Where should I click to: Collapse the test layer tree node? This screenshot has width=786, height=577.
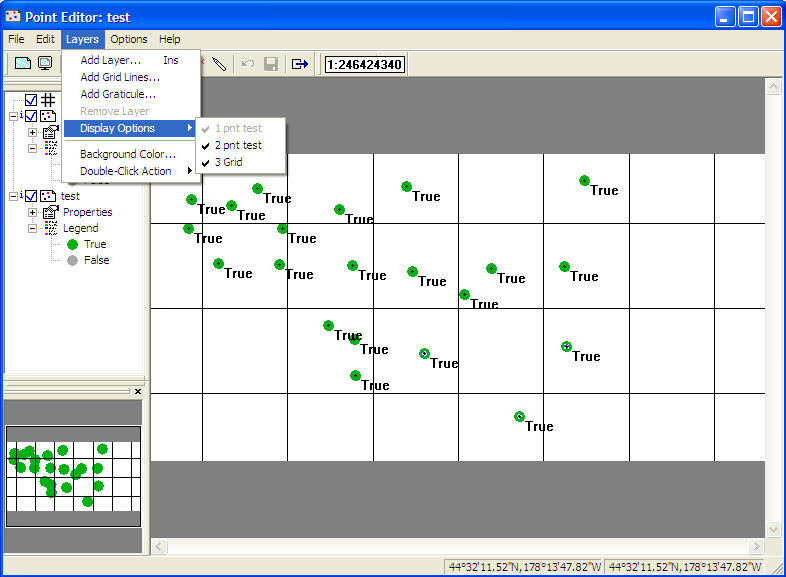pos(14,197)
